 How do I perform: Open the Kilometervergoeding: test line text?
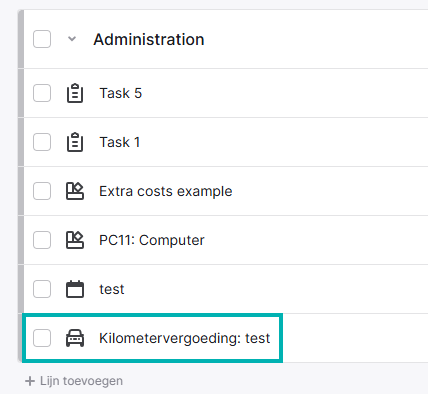click(185, 338)
